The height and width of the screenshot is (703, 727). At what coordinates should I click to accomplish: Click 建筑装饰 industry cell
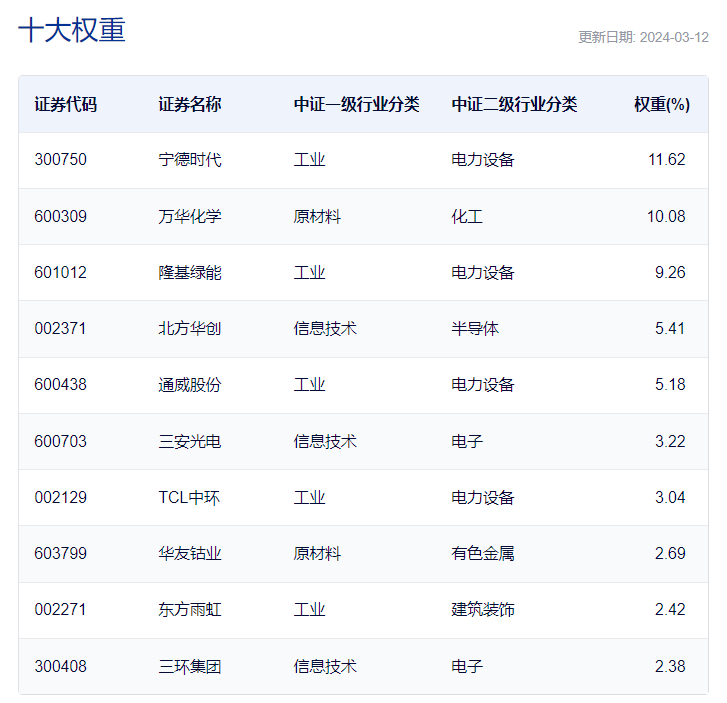point(483,609)
